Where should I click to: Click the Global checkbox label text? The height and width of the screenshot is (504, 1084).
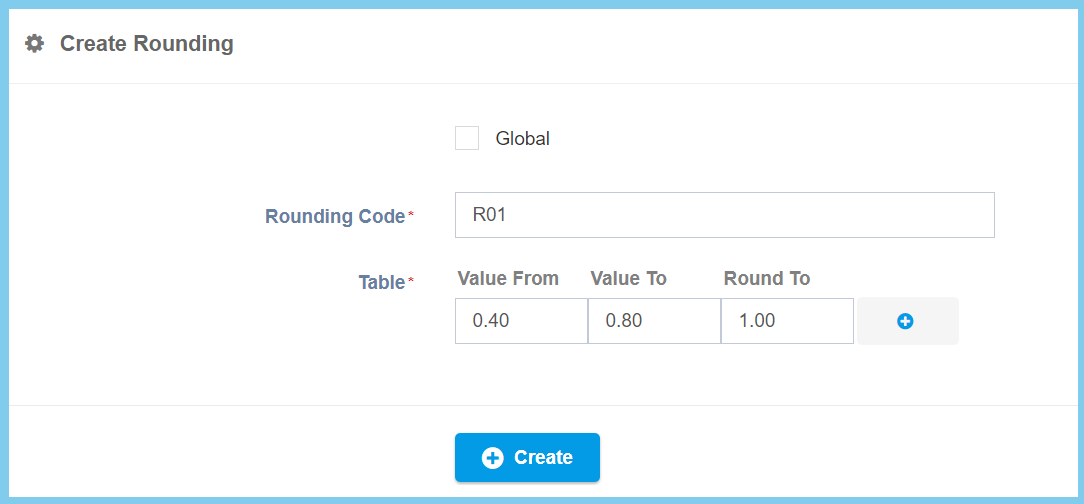coord(522,139)
